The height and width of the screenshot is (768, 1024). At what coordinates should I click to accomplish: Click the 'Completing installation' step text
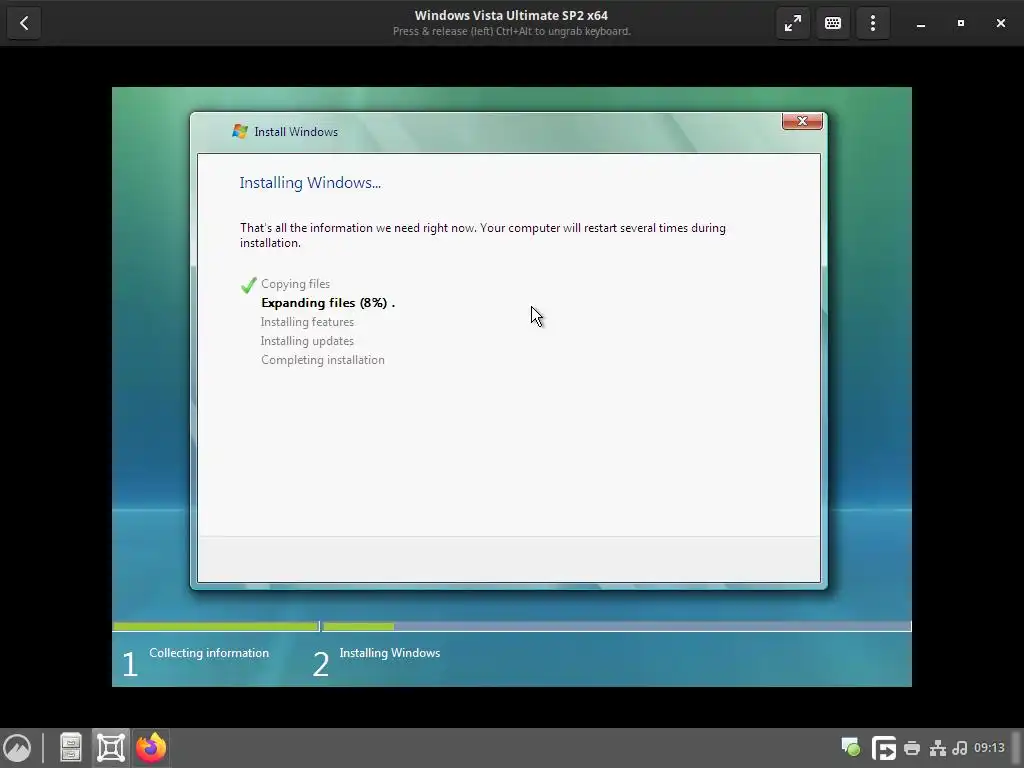pos(323,360)
